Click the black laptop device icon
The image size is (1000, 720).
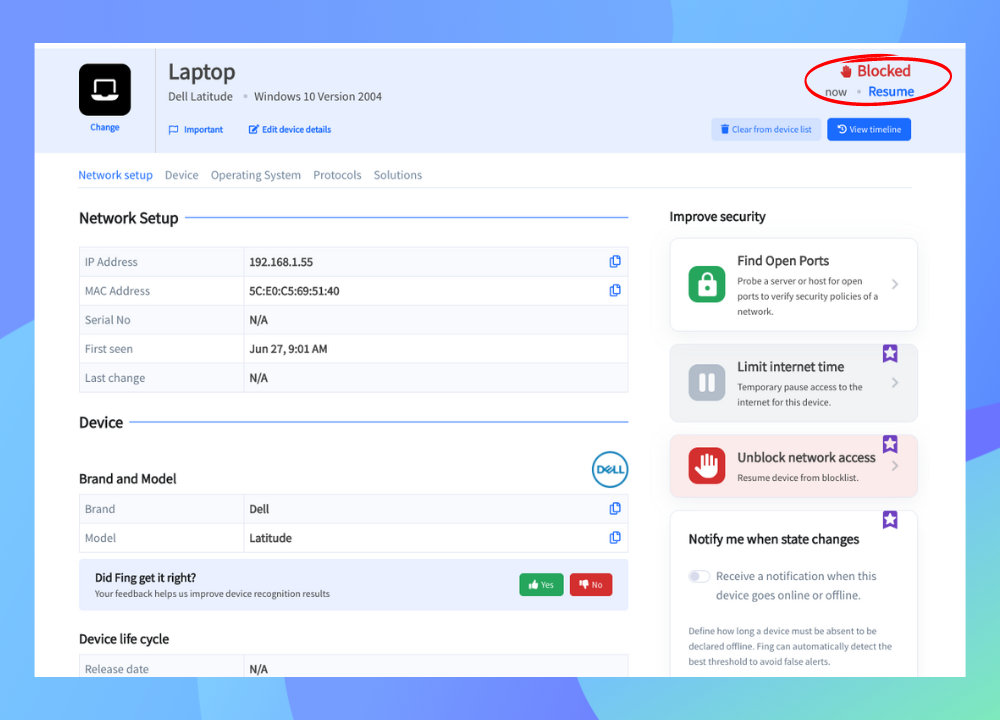105,89
